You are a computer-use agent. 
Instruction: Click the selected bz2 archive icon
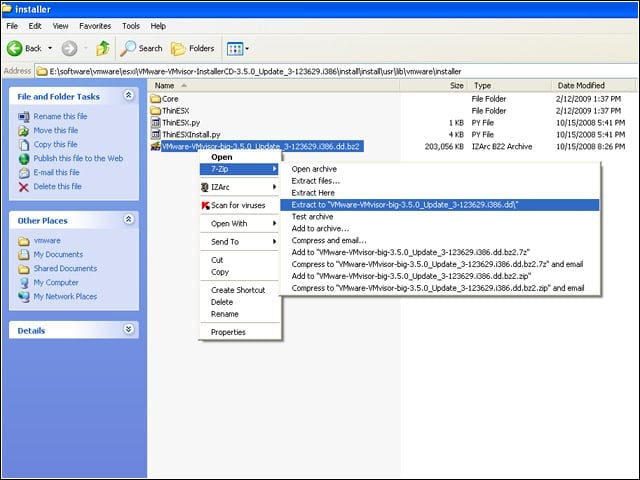coord(156,146)
